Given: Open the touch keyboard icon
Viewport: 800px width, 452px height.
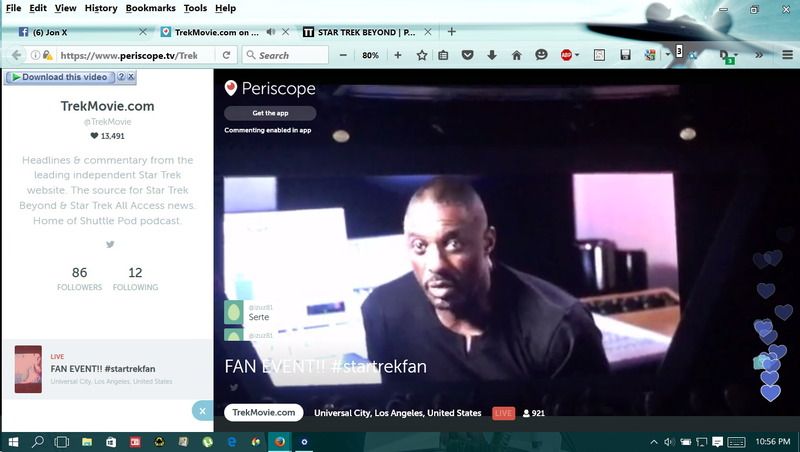Looking at the screenshot, I should [x=736, y=442].
